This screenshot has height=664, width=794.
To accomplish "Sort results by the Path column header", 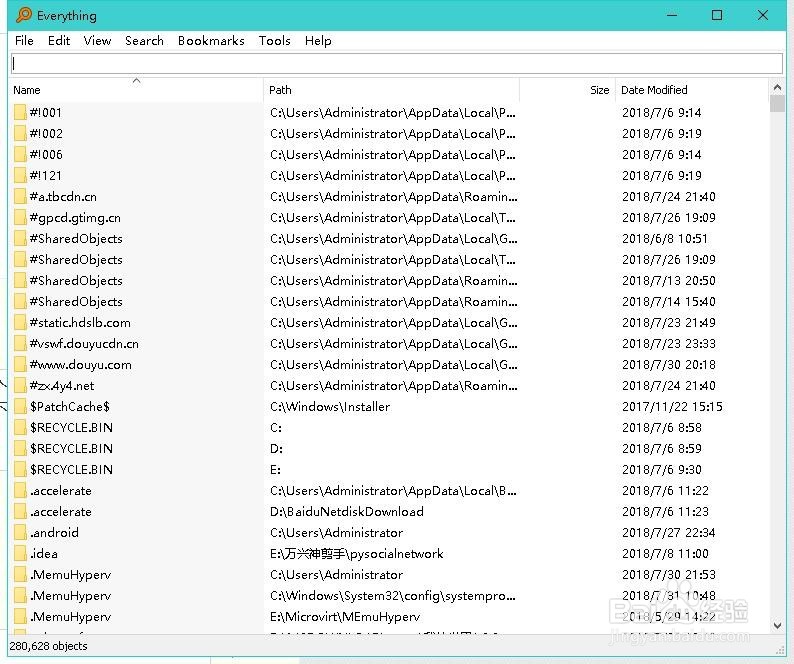I will pyautogui.click(x=391, y=90).
